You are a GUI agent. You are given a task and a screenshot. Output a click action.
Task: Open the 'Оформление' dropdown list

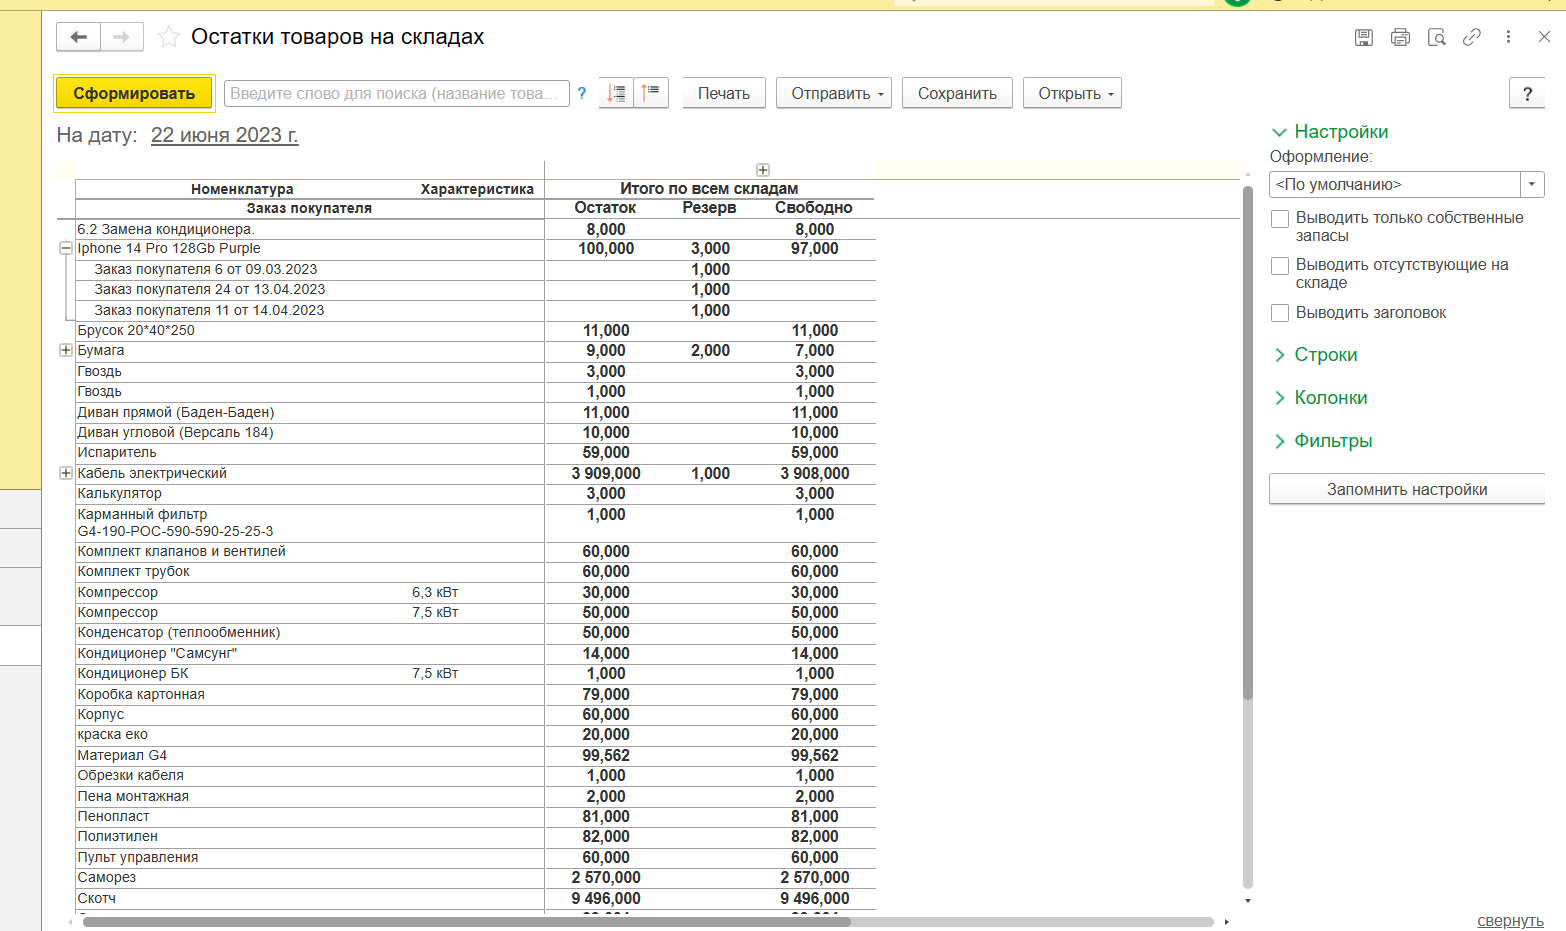[x=1532, y=185]
